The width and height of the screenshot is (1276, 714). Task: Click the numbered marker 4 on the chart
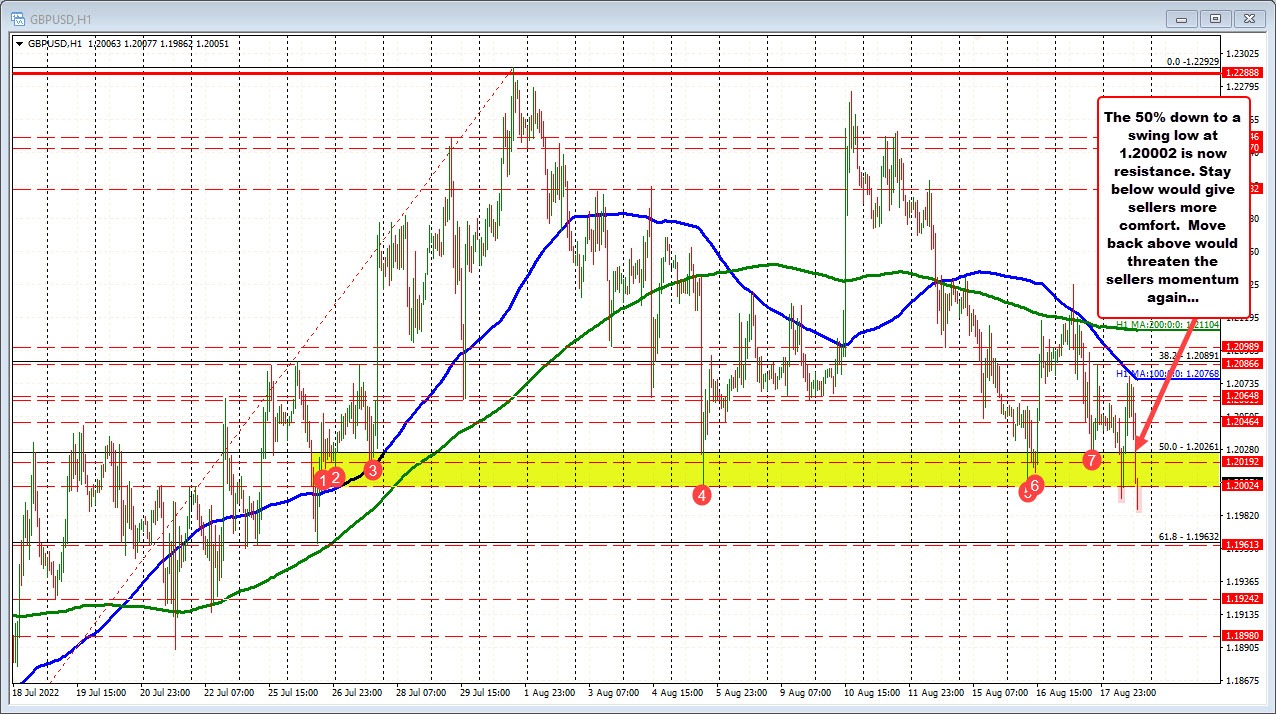tap(701, 495)
